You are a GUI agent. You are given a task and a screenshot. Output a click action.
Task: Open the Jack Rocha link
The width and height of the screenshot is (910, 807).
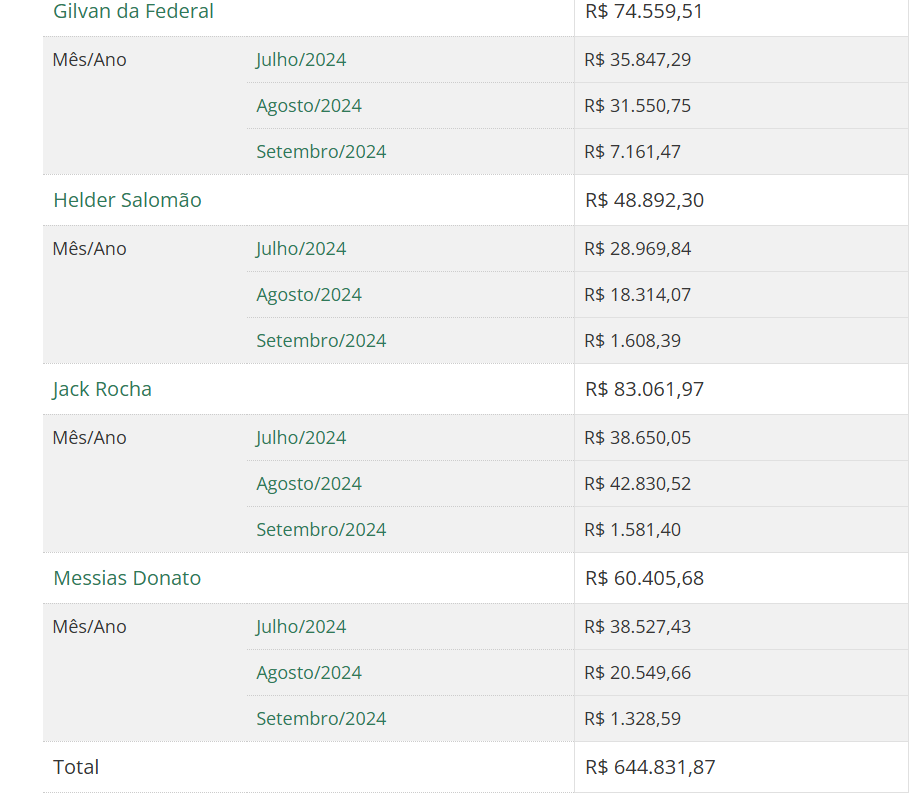point(102,389)
